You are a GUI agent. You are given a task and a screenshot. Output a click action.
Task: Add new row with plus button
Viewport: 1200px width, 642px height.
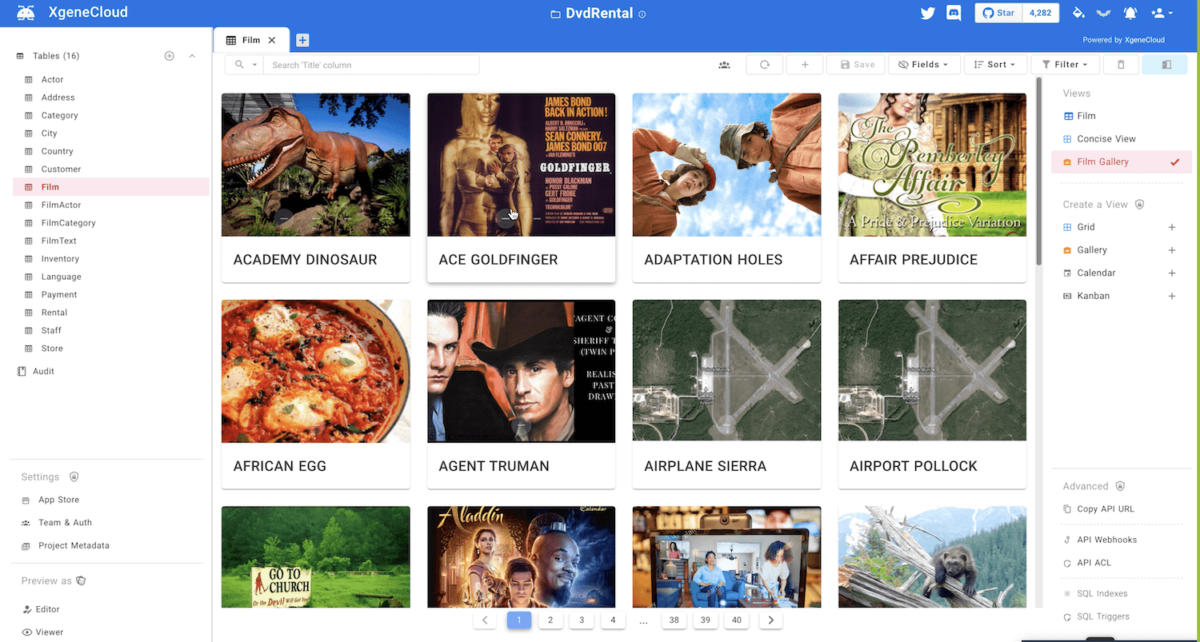(x=804, y=65)
